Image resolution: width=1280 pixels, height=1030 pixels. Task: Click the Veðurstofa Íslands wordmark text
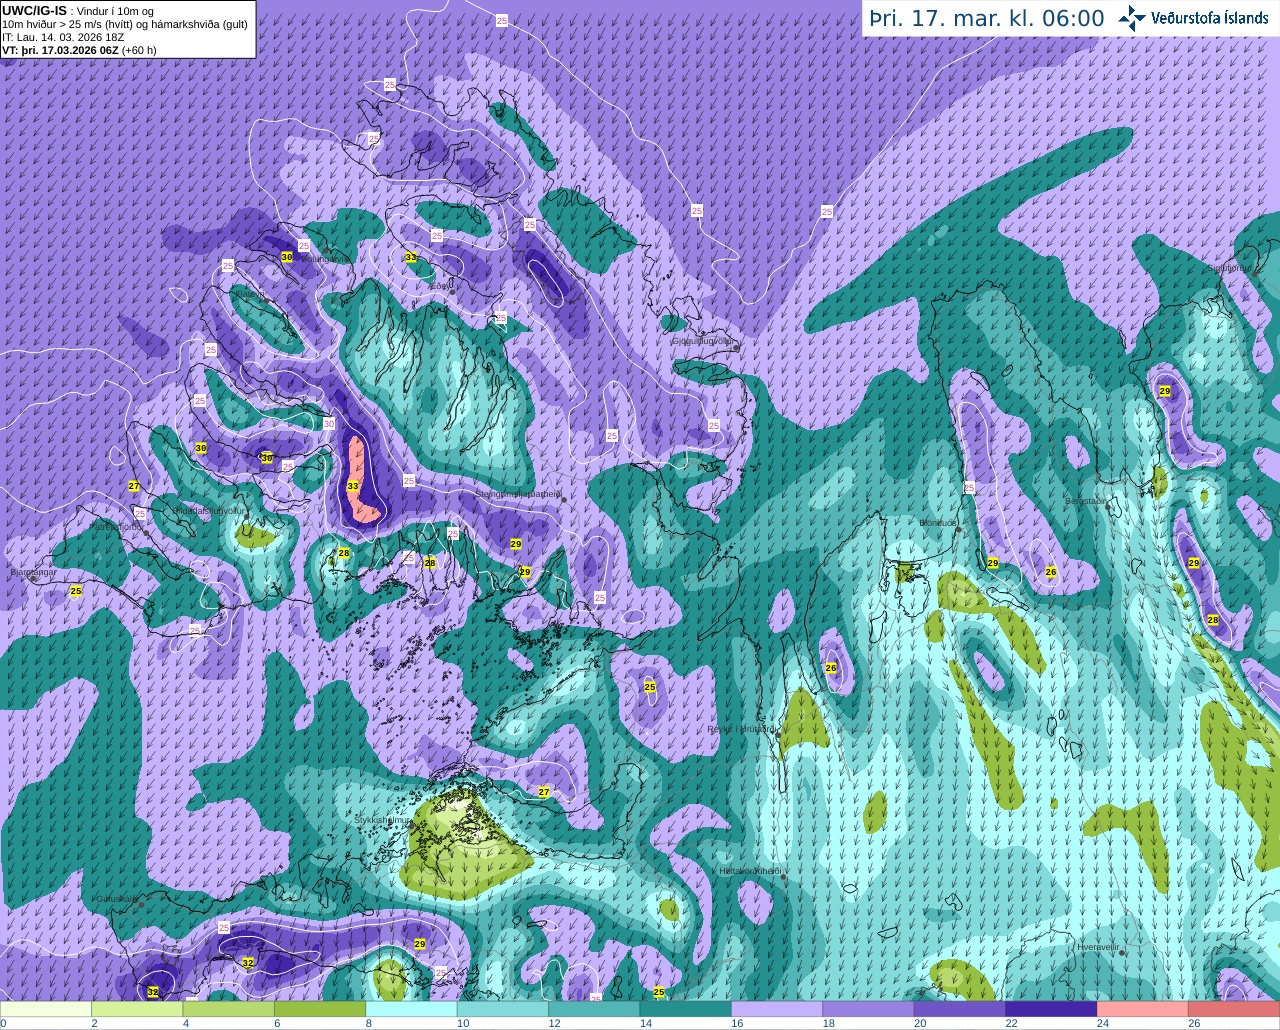1210,18
